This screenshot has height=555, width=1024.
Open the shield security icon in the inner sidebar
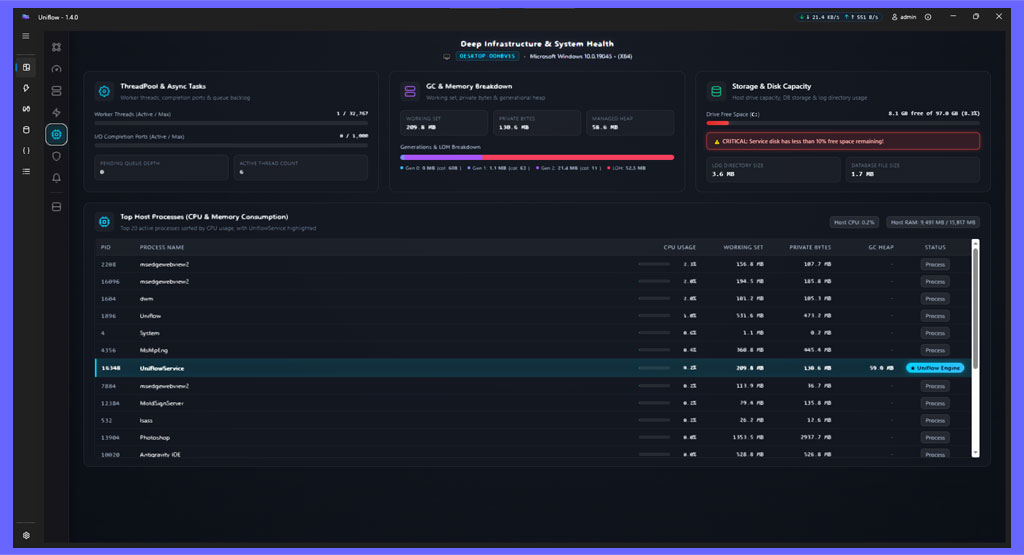[57, 157]
